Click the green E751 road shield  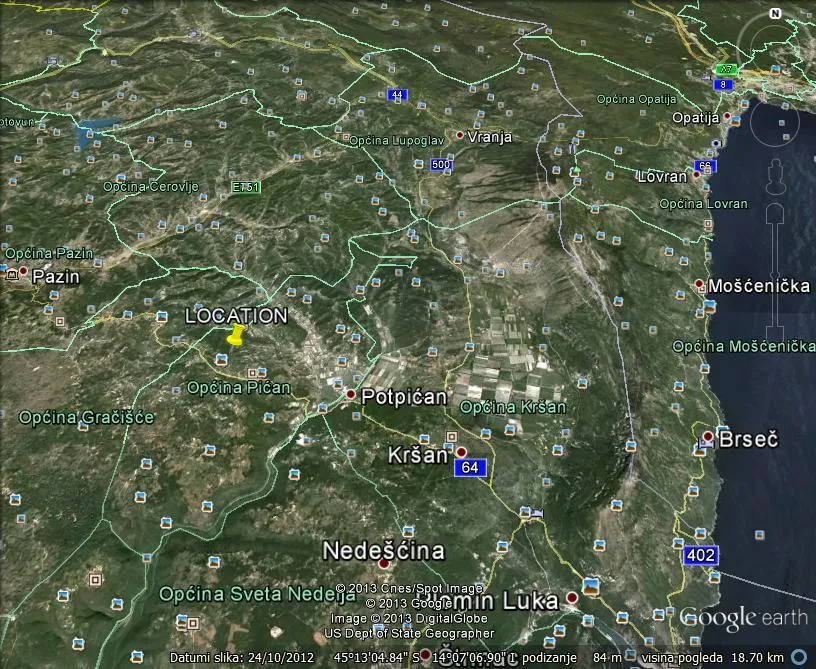(x=246, y=186)
